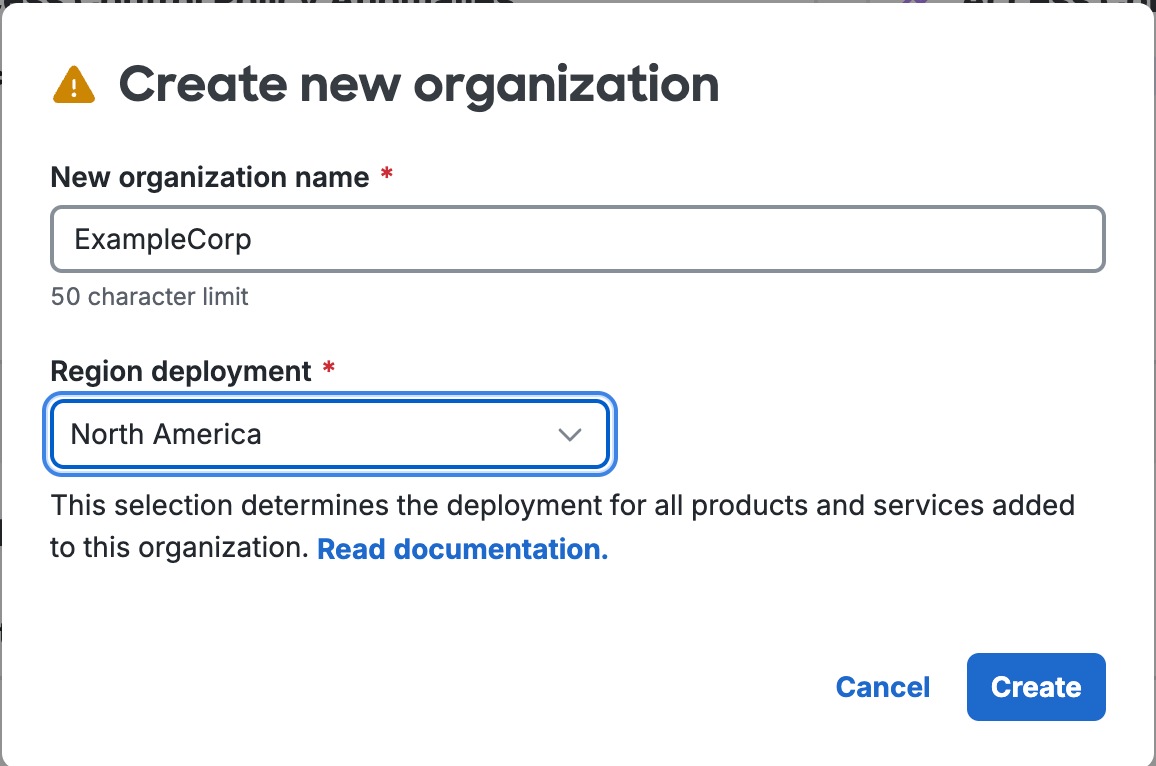Click the word organization in the dialog title
Image resolution: width=1156 pixels, height=766 pixels.
[566, 85]
